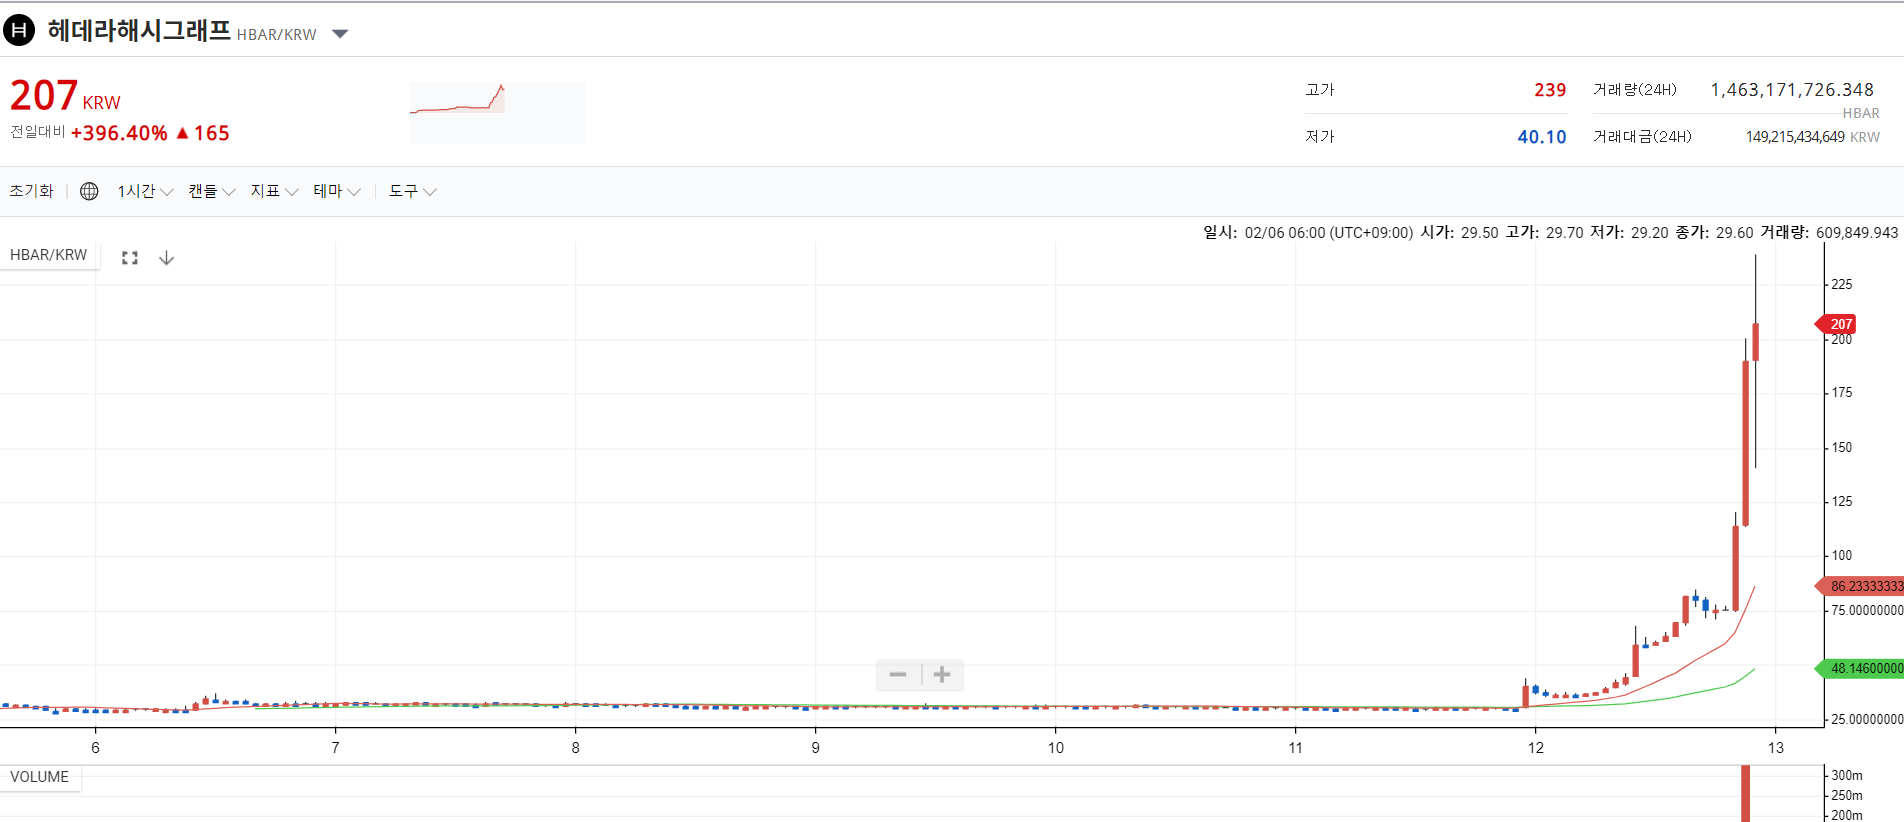Click the date label 9 on time axis
The image size is (1904, 822).
click(x=816, y=748)
